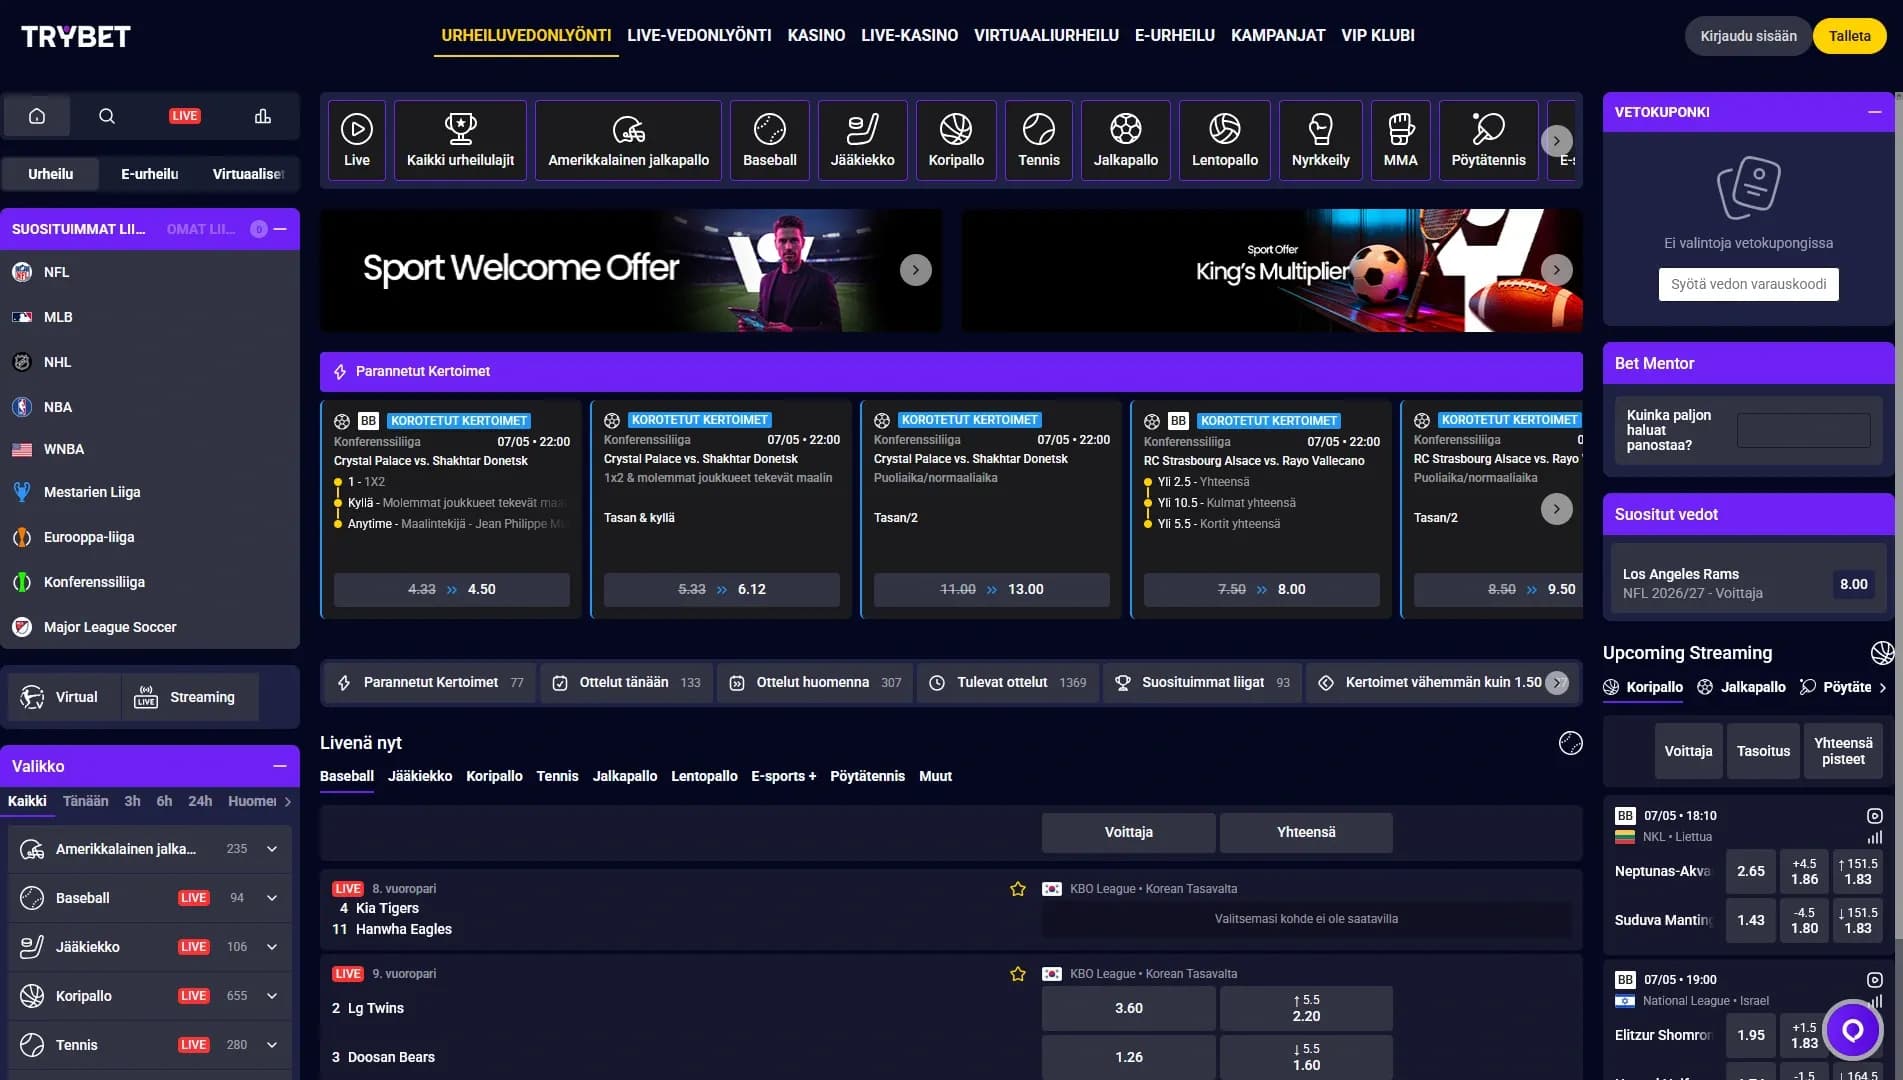Screen dimensions: 1903x1080
Task: Switch to Jalkapallo streaming tab
Action: (1742, 687)
